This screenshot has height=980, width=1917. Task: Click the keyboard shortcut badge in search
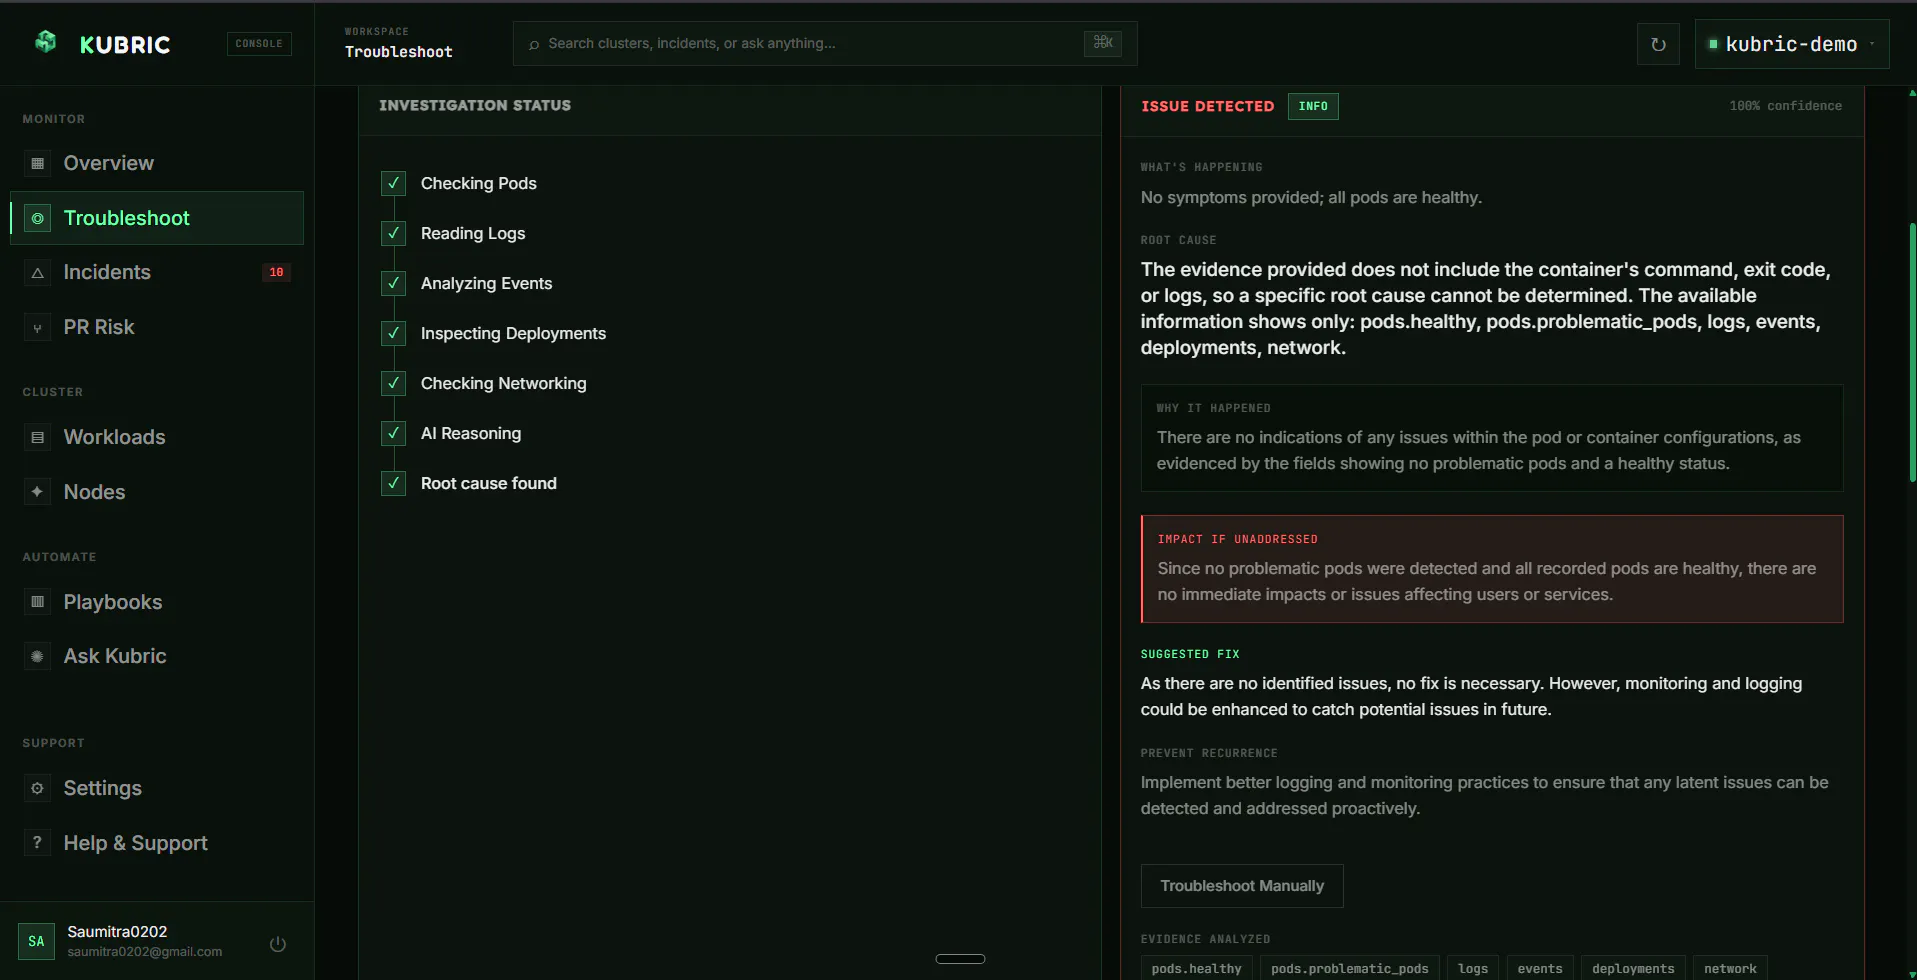click(x=1103, y=43)
